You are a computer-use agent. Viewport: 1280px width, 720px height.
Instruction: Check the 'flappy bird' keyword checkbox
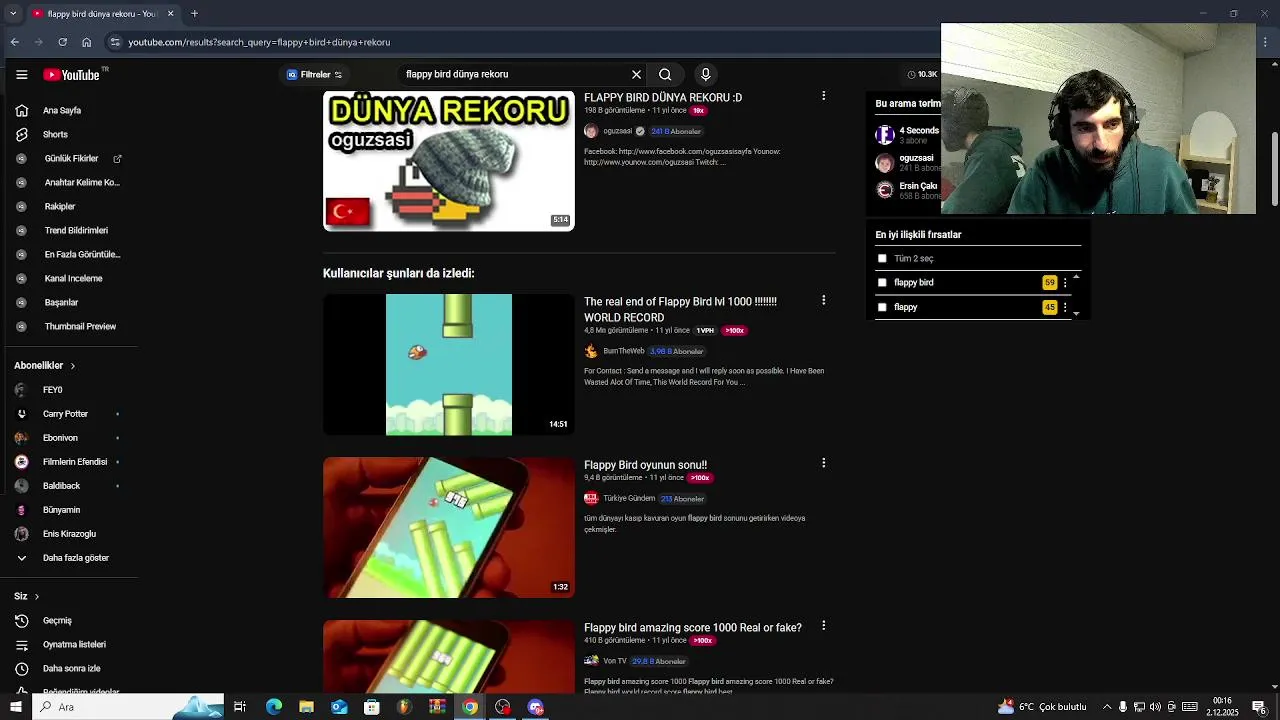tap(882, 283)
